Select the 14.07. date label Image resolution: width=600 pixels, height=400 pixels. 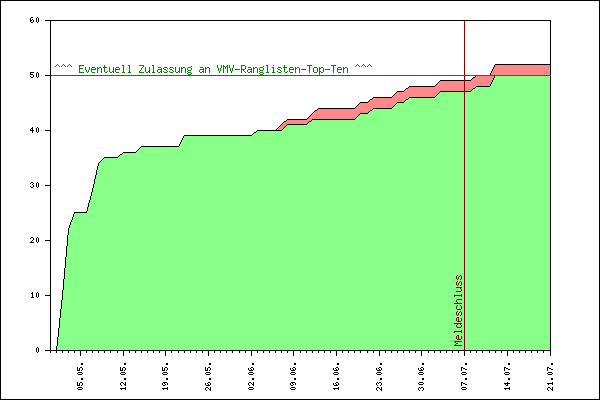tap(508, 377)
